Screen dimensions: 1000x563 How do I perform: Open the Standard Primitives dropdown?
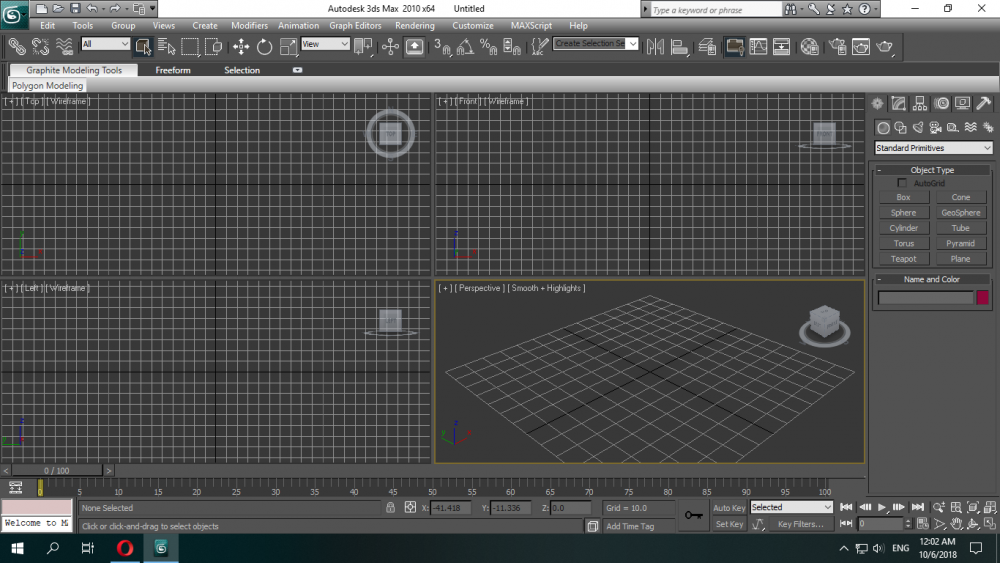click(933, 148)
